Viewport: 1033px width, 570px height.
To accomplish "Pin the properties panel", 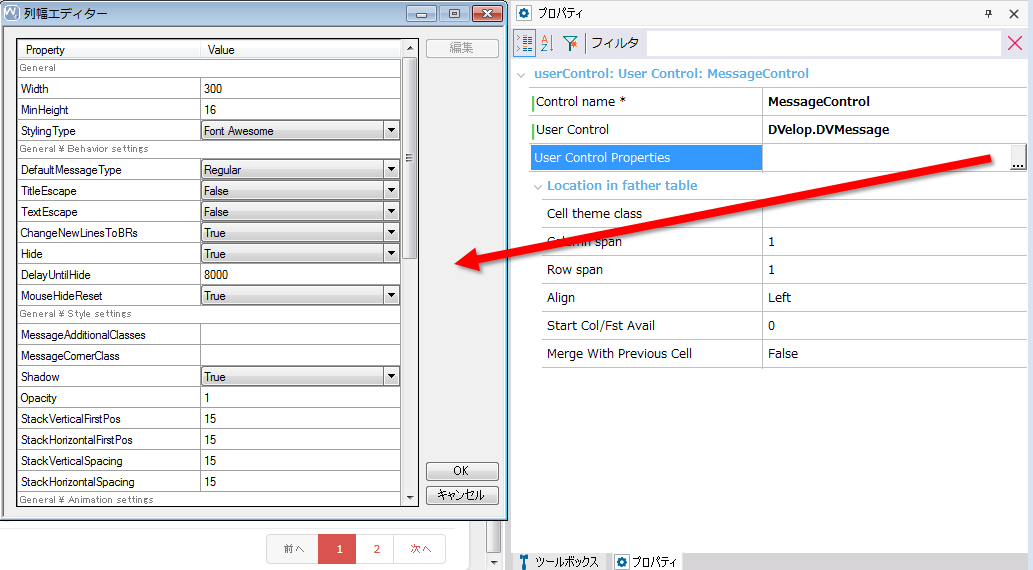I will [x=989, y=14].
